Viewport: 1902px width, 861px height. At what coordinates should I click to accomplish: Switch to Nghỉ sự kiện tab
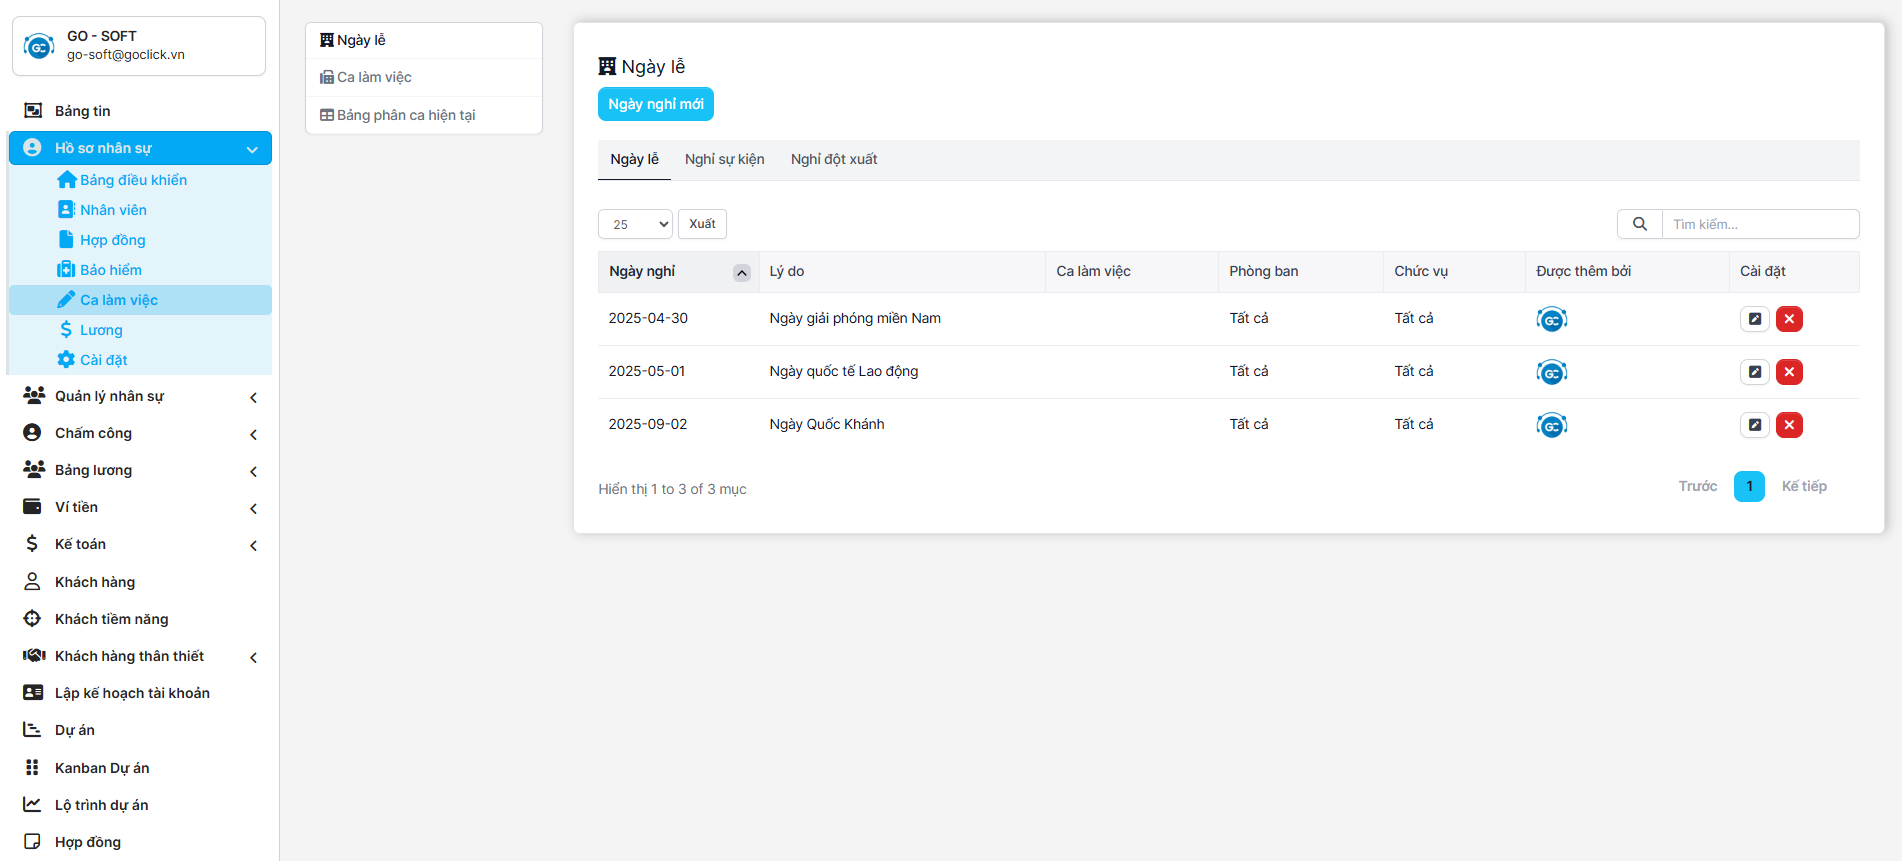(x=724, y=159)
